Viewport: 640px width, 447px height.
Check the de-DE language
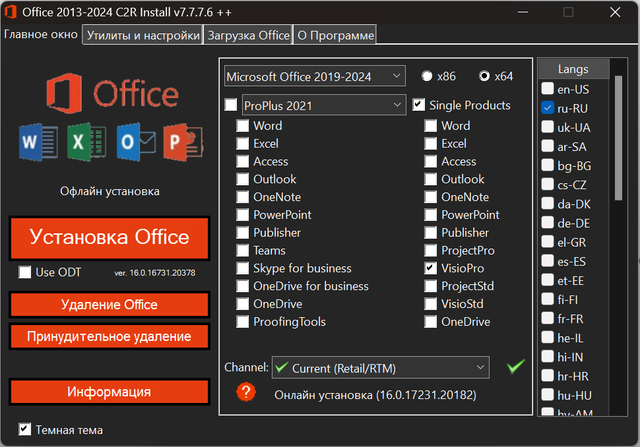[547, 222]
